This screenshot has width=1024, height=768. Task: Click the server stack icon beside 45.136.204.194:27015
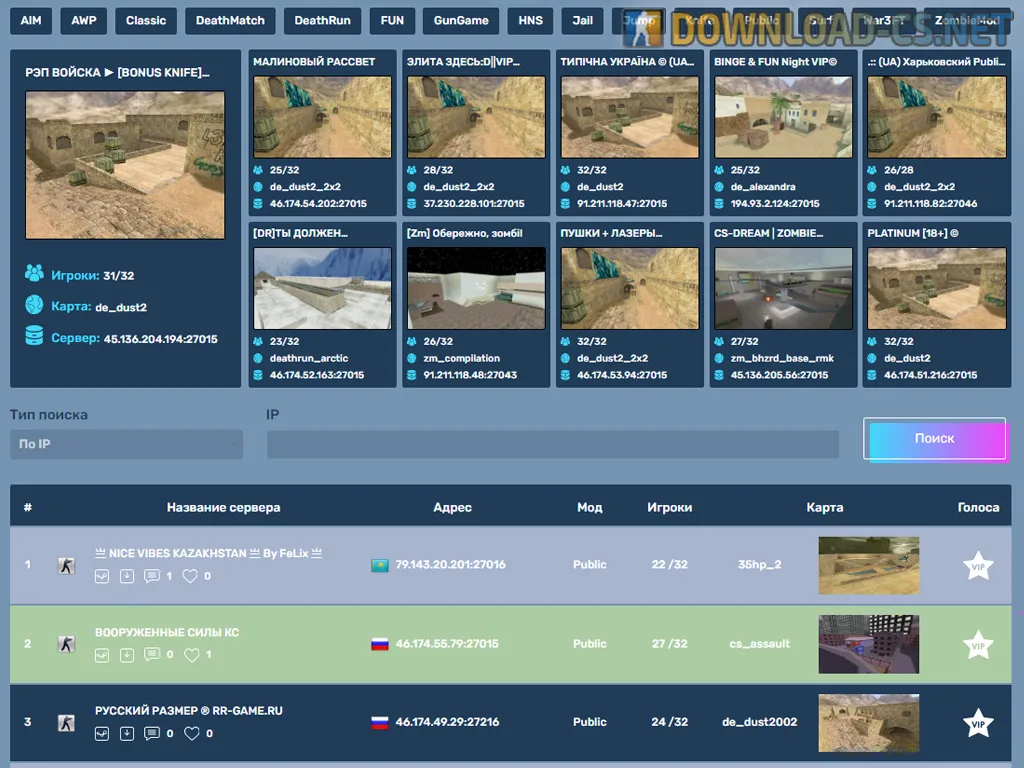click(34, 336)
